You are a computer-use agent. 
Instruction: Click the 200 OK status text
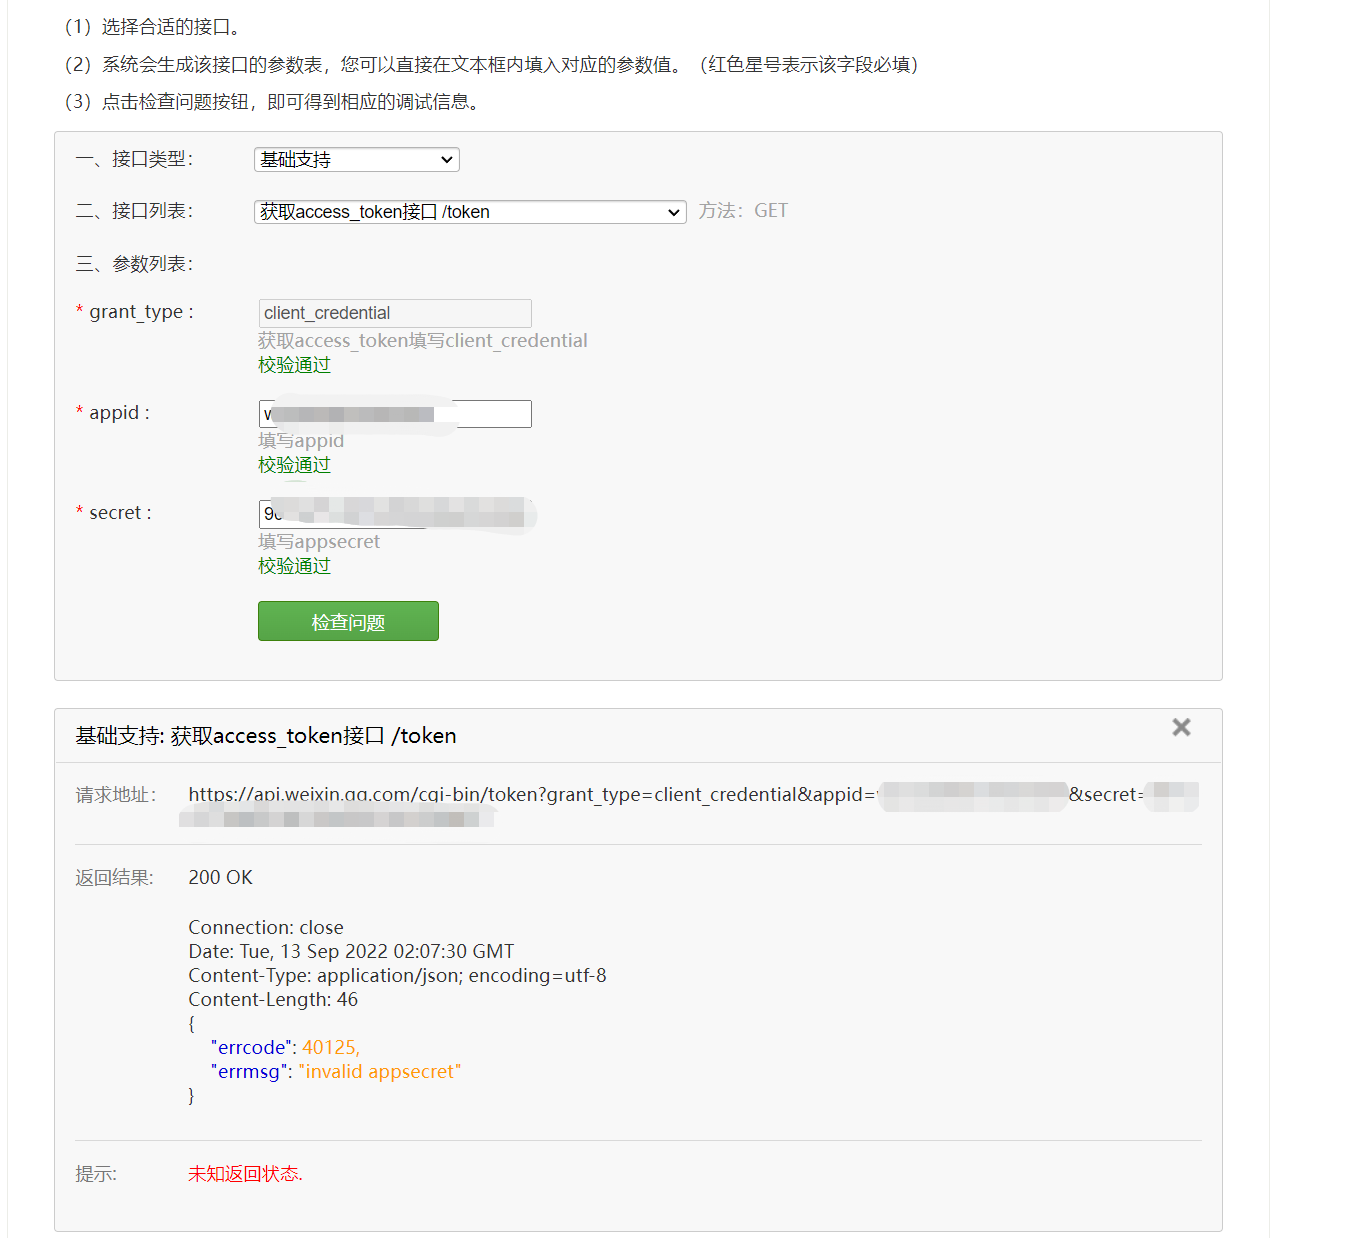click(x=220, y=877)
